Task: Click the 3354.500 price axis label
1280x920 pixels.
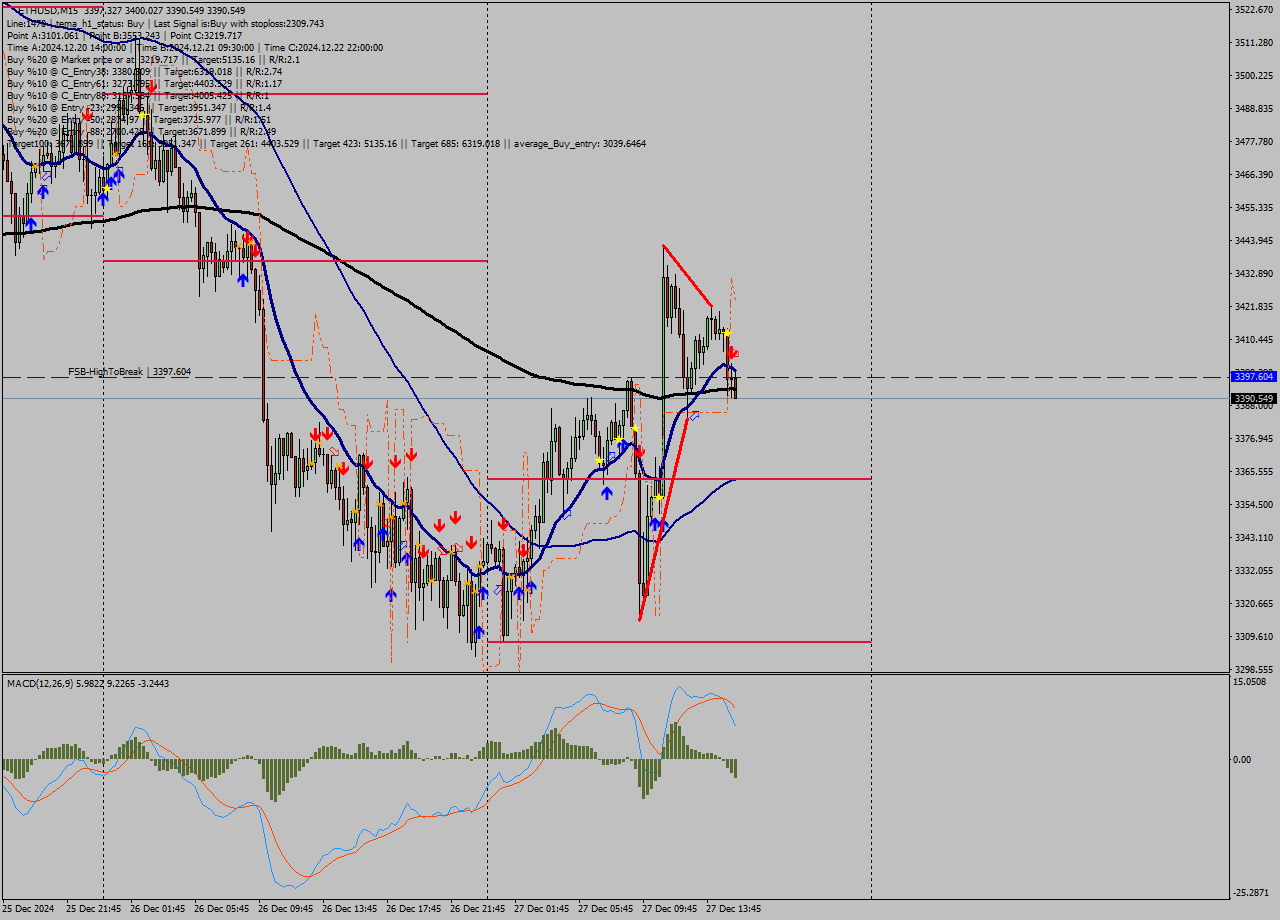Action: click(1254, 504)
